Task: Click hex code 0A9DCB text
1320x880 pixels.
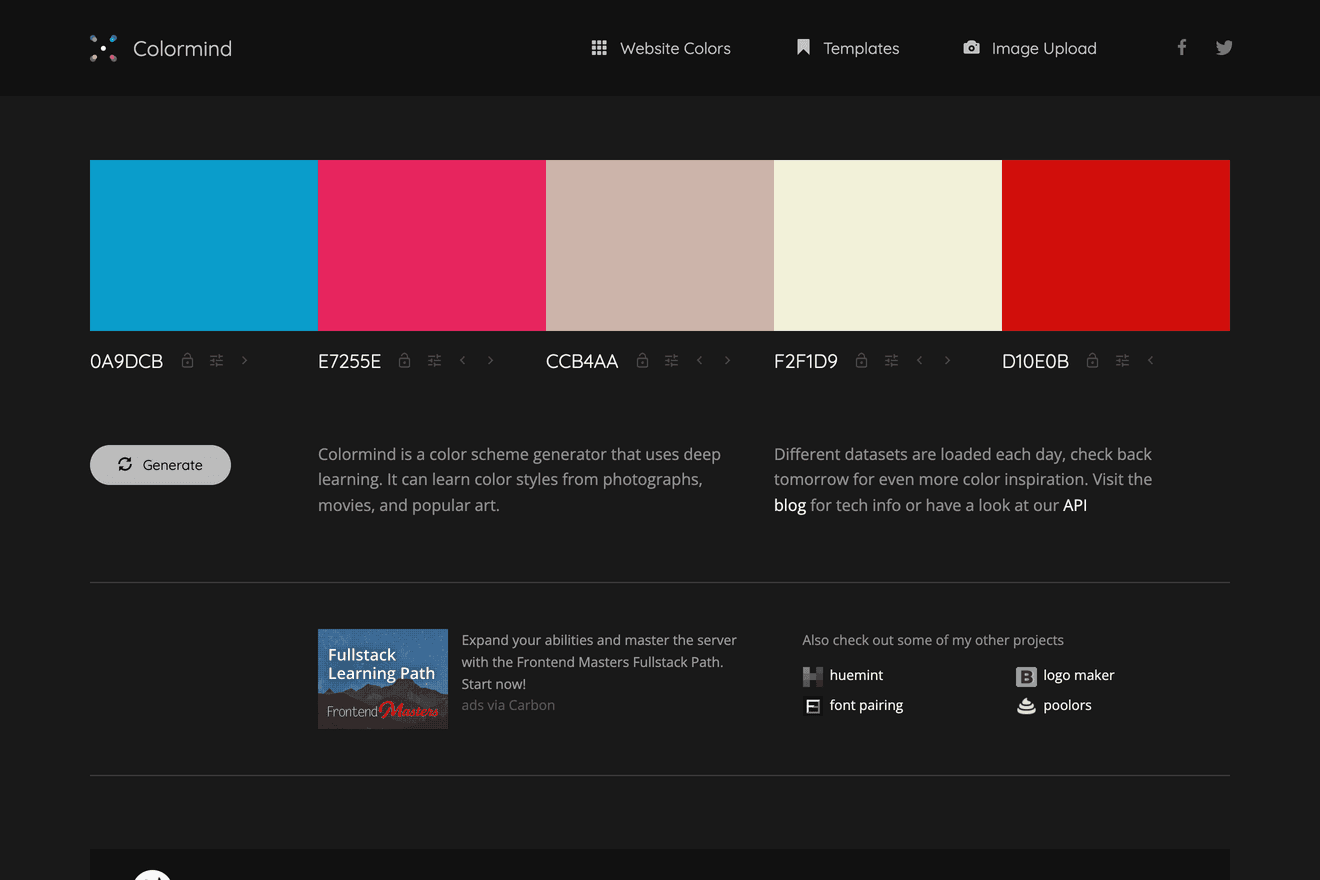Action: [x=126, y=361]
